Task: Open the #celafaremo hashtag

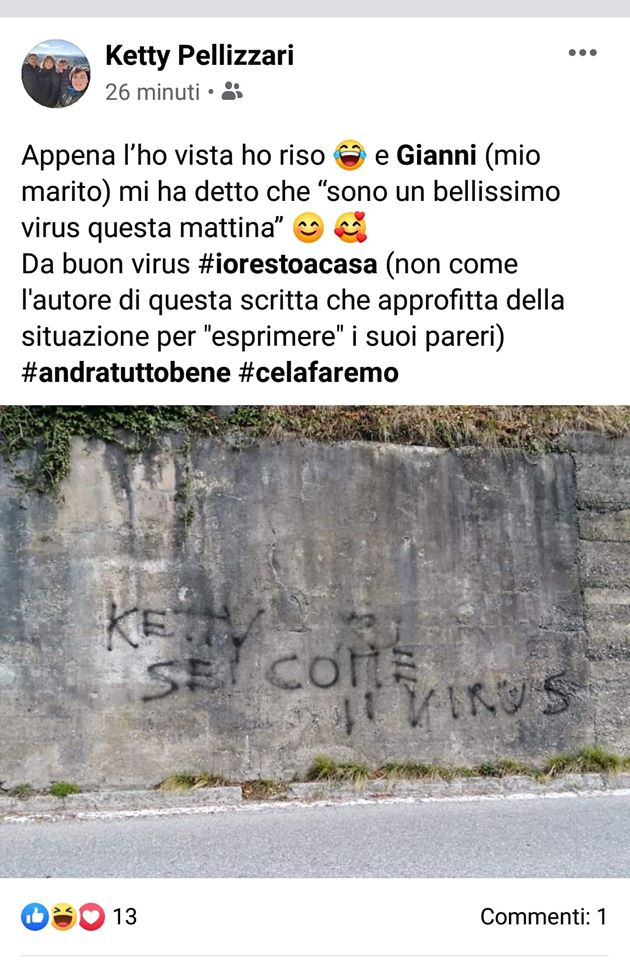Action: (318, 373)
